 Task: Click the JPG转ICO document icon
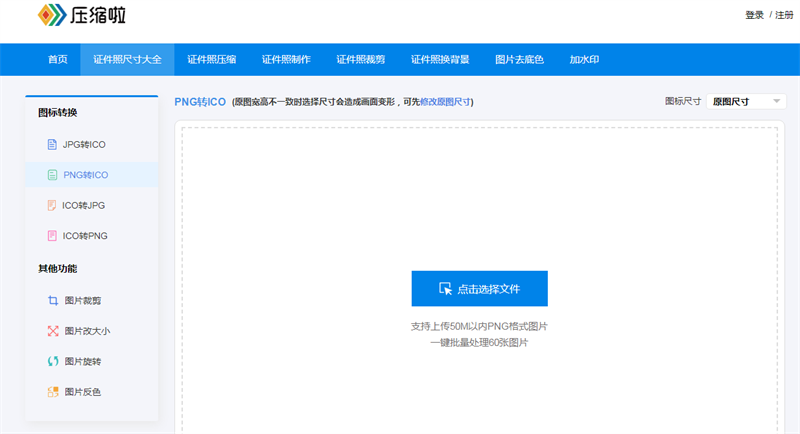pyautogui.click(x=52, y=144)
